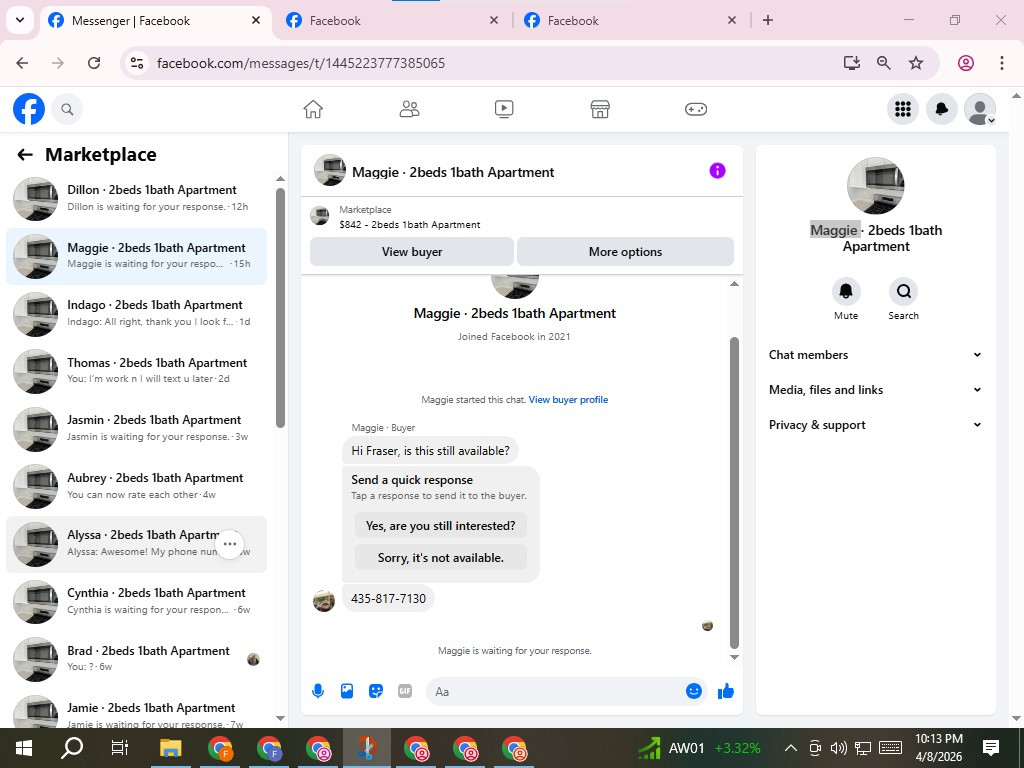Send a thumbs-up like

726,691
